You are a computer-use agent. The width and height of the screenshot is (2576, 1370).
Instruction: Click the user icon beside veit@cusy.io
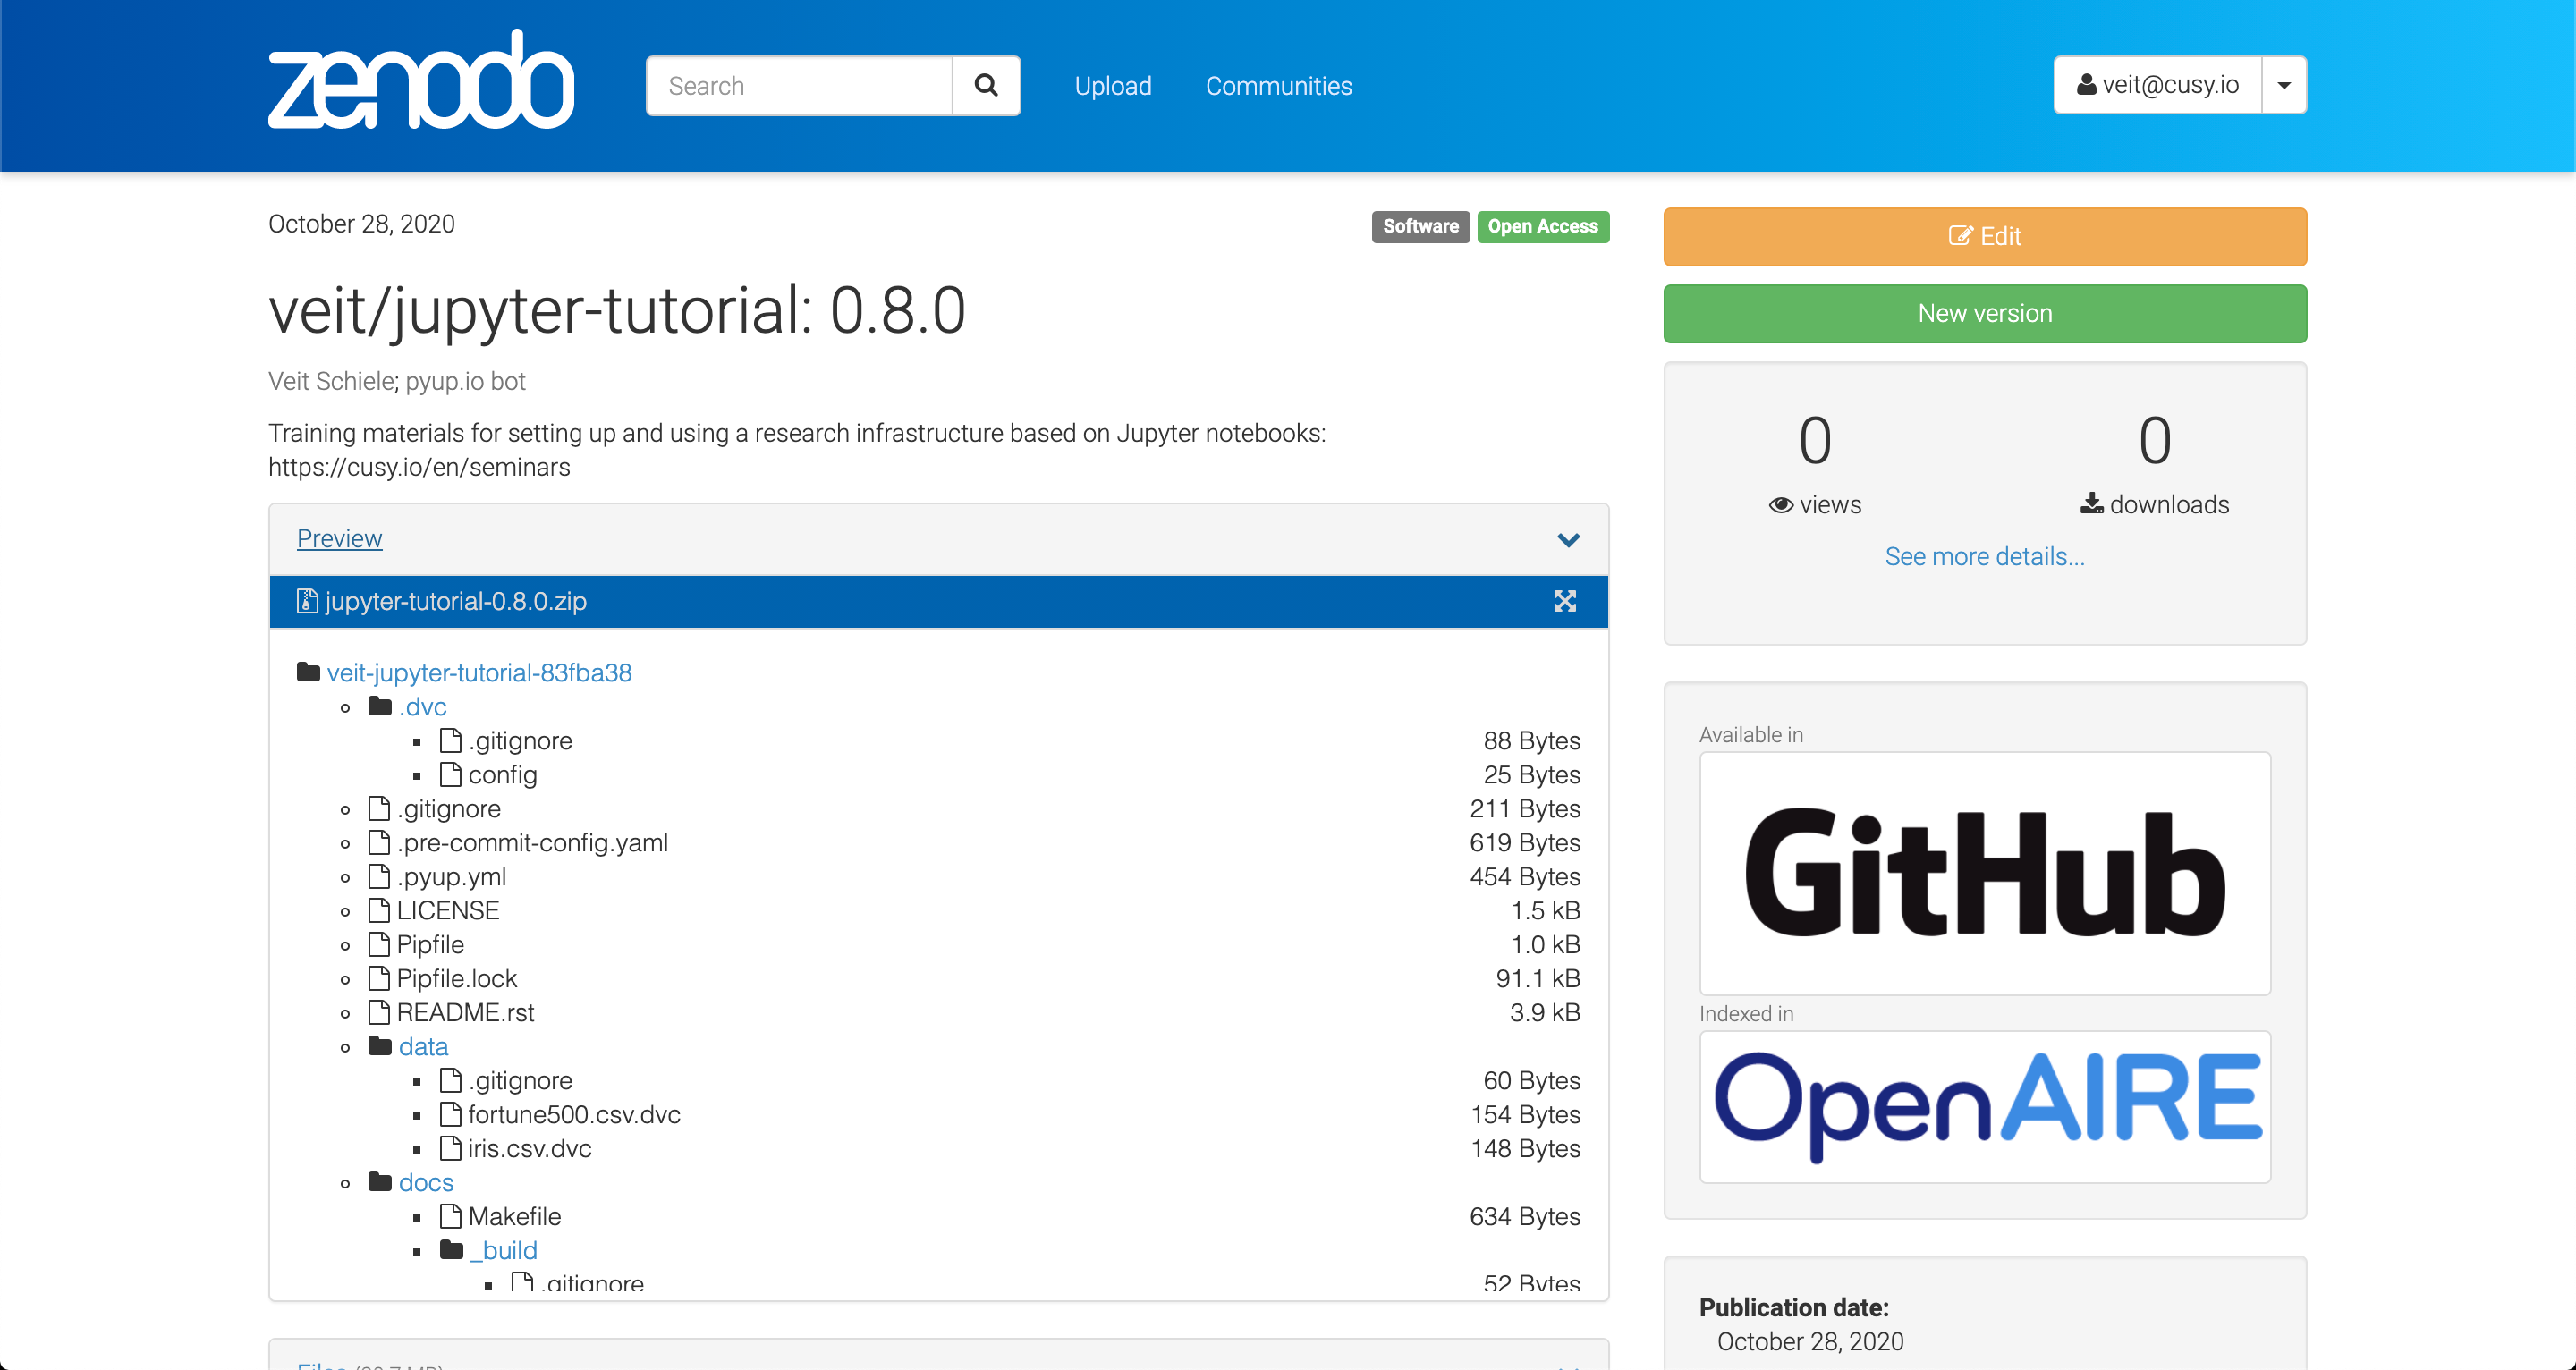2086,84
